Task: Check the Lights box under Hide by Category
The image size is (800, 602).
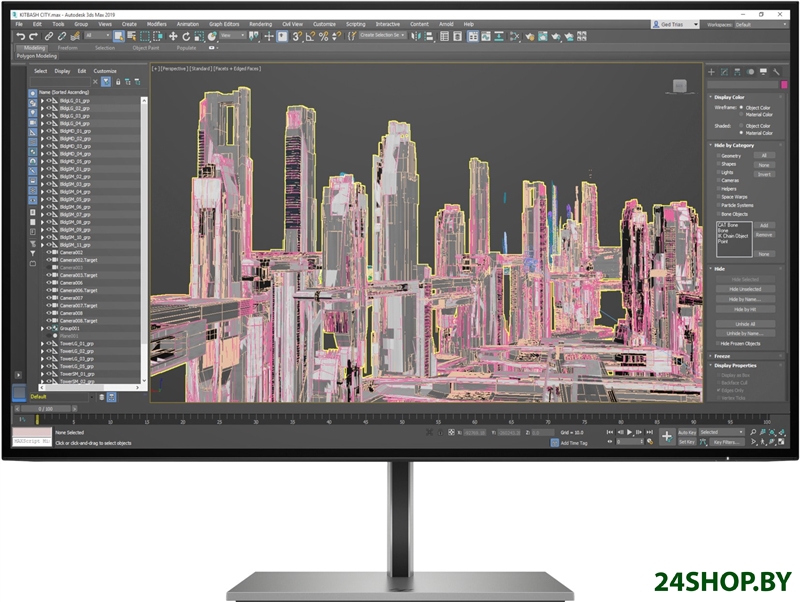Action: click(x=717, y=172)
